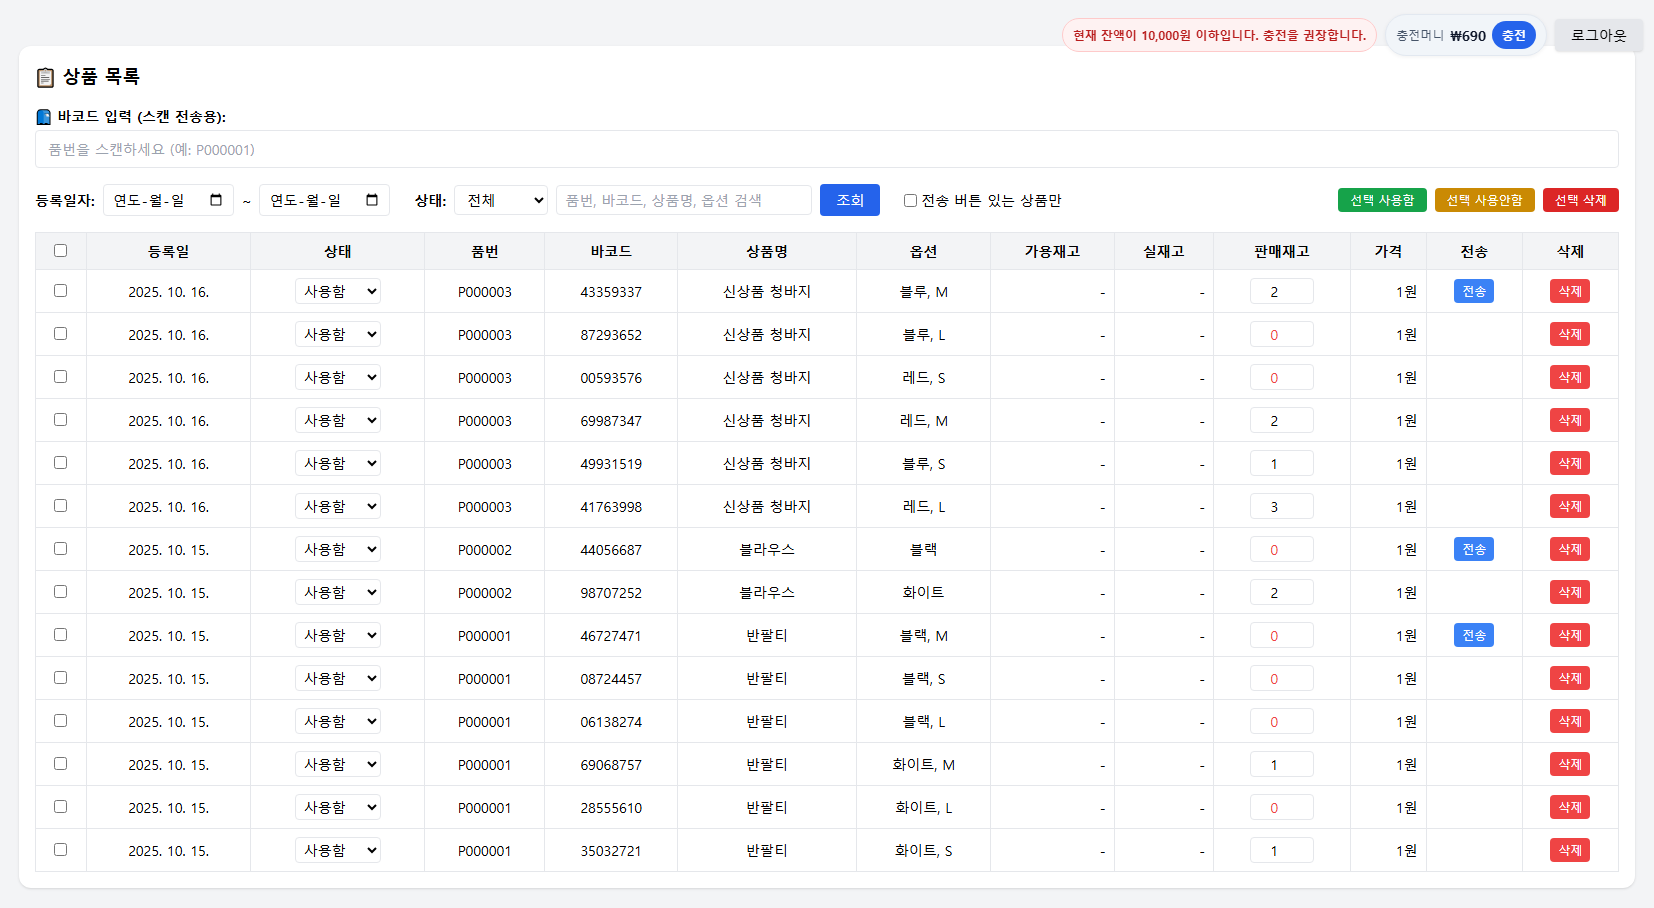This screenshot has width=1654, height=908.
Task: Check the first 신상품 청바지 row checkbox
Action: [x=60, y=290]
